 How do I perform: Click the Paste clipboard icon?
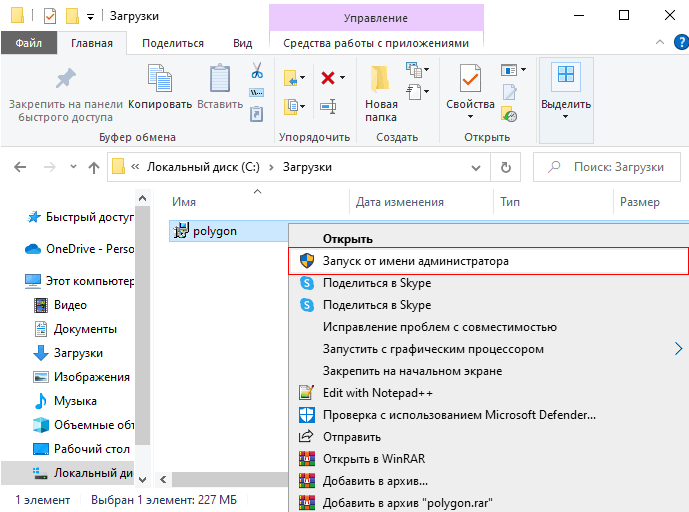pyautogui.click(x=219, y=79)
